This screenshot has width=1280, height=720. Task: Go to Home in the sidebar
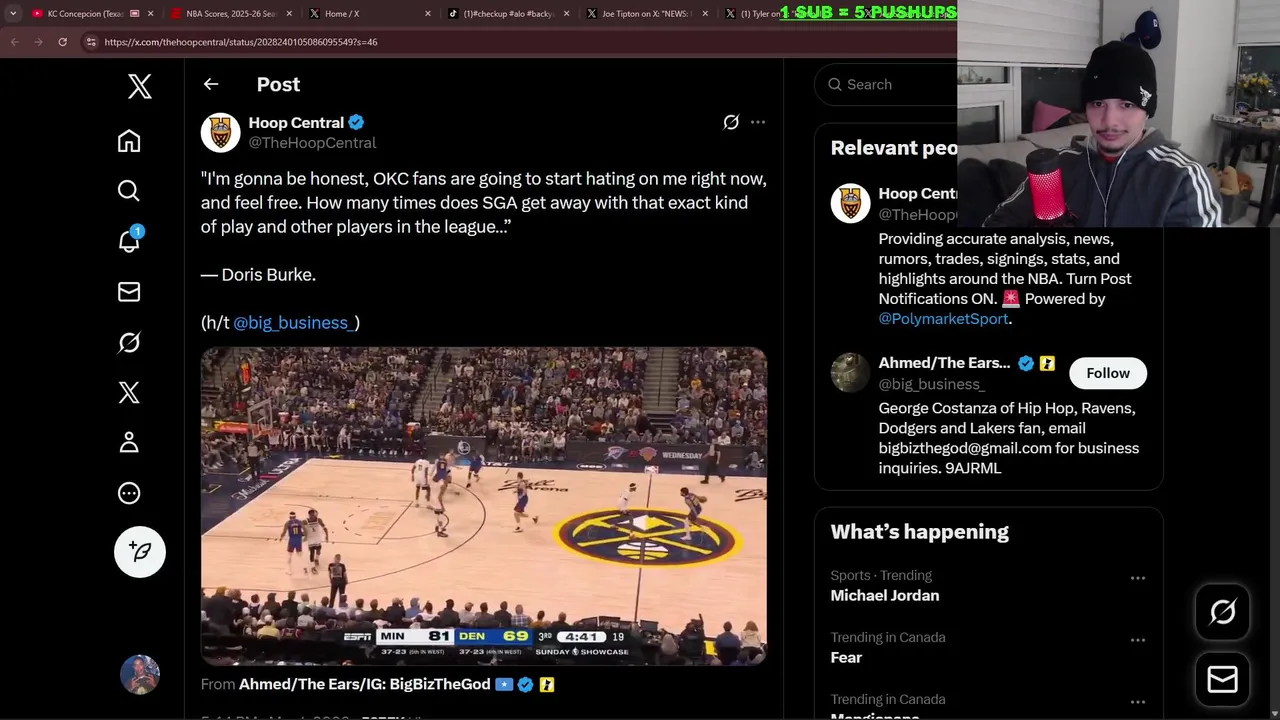click(x=129, y=141)
